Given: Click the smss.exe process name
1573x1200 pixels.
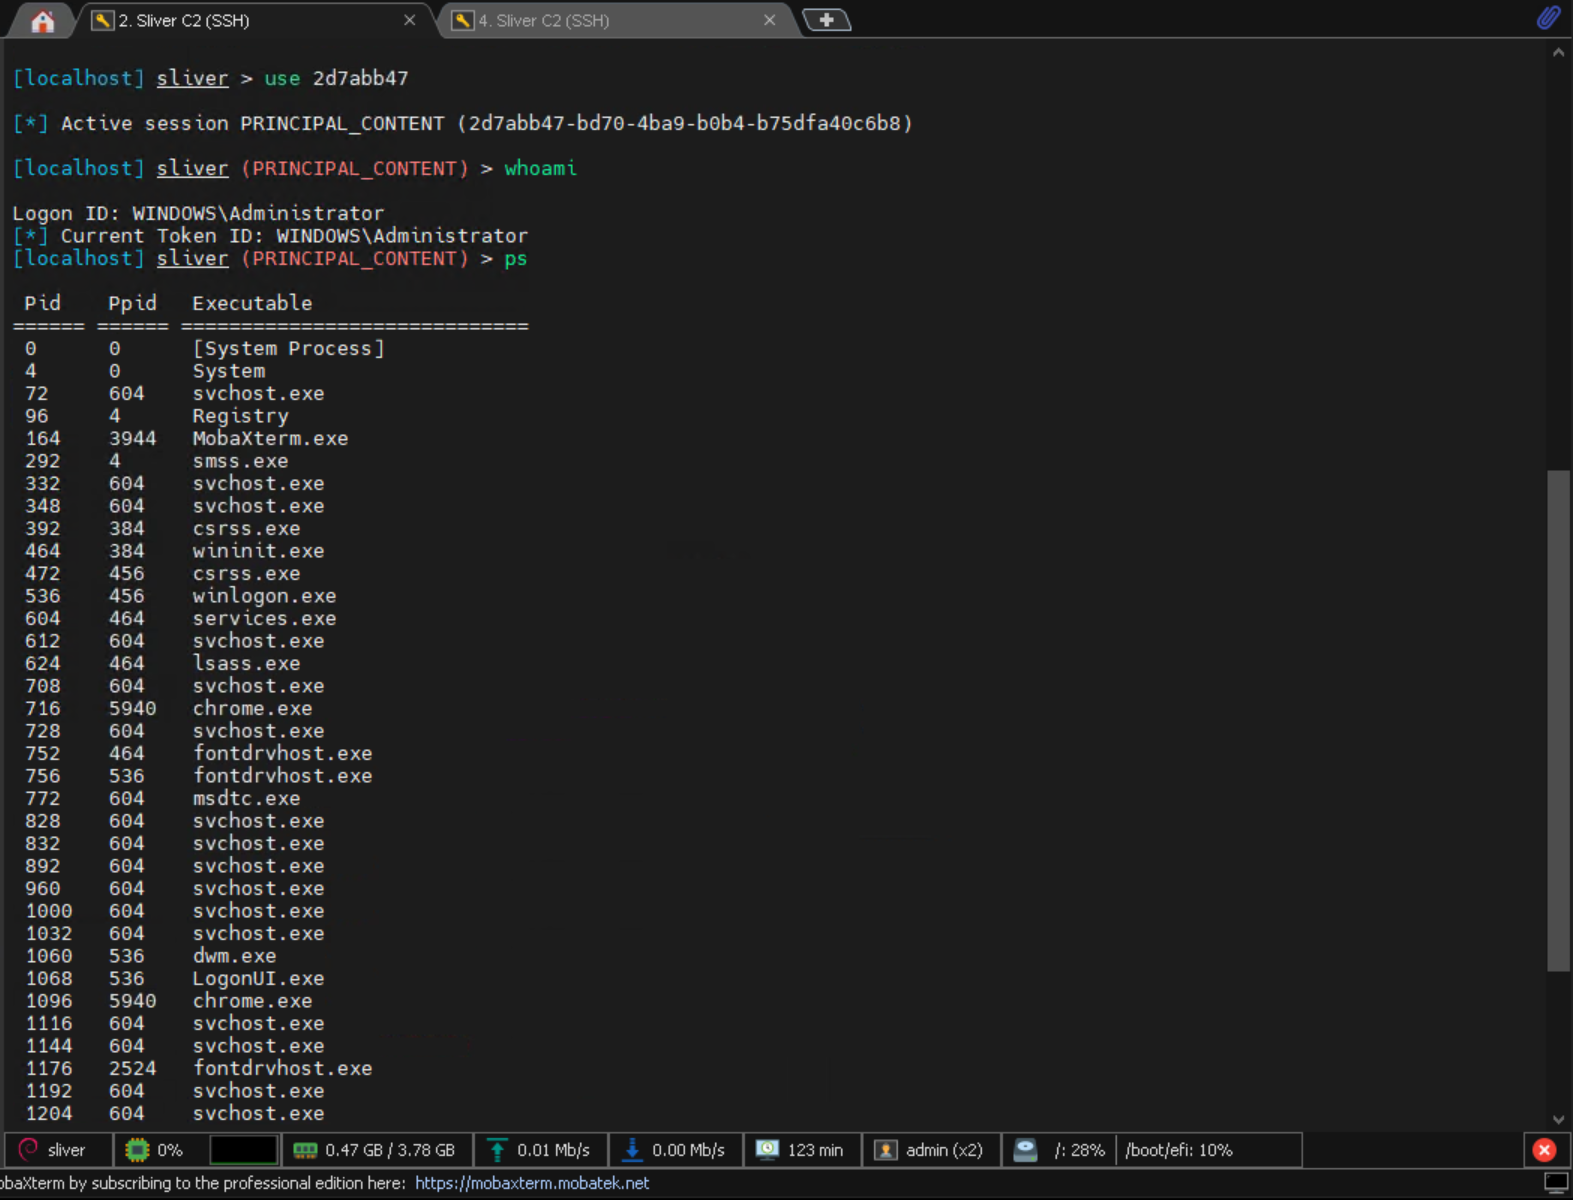Looking at the screenshot, I should click(x=240, y=461).
